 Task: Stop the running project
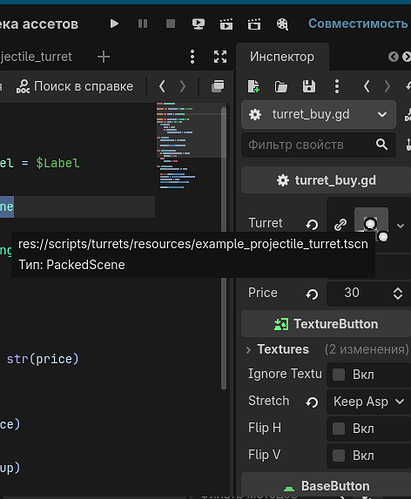point(170,24)
